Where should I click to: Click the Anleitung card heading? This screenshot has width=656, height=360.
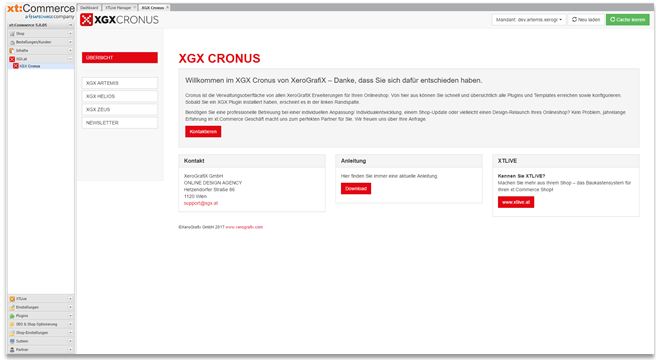(x=354, y=161)
